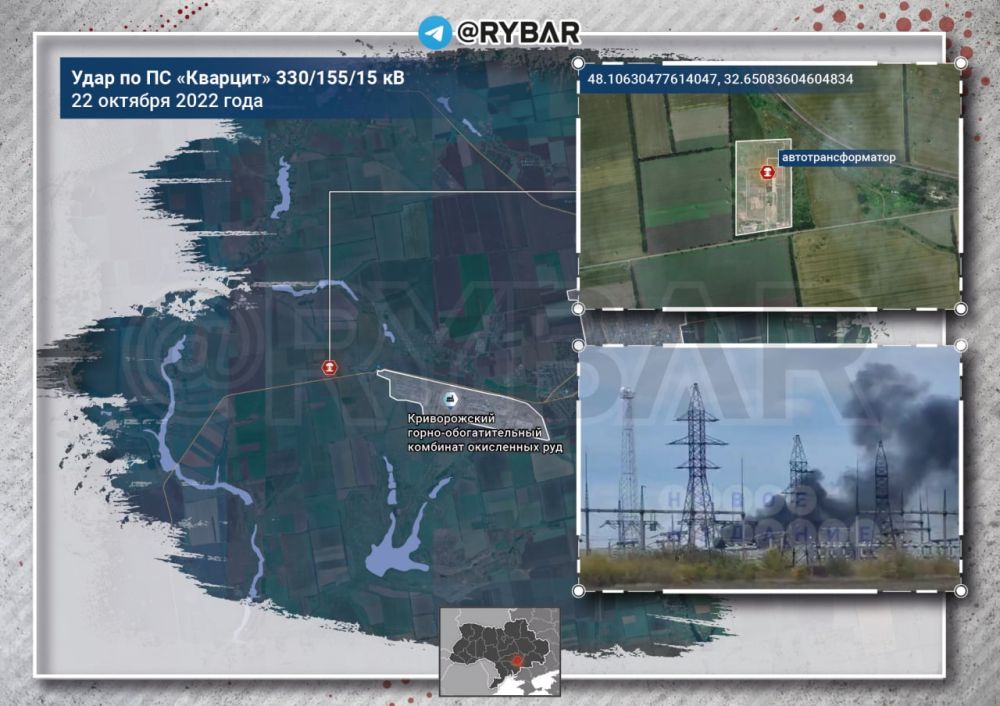Click top-right handle of satellite inset
Viewport: 1000px width, 706px height.
point(960,63)
